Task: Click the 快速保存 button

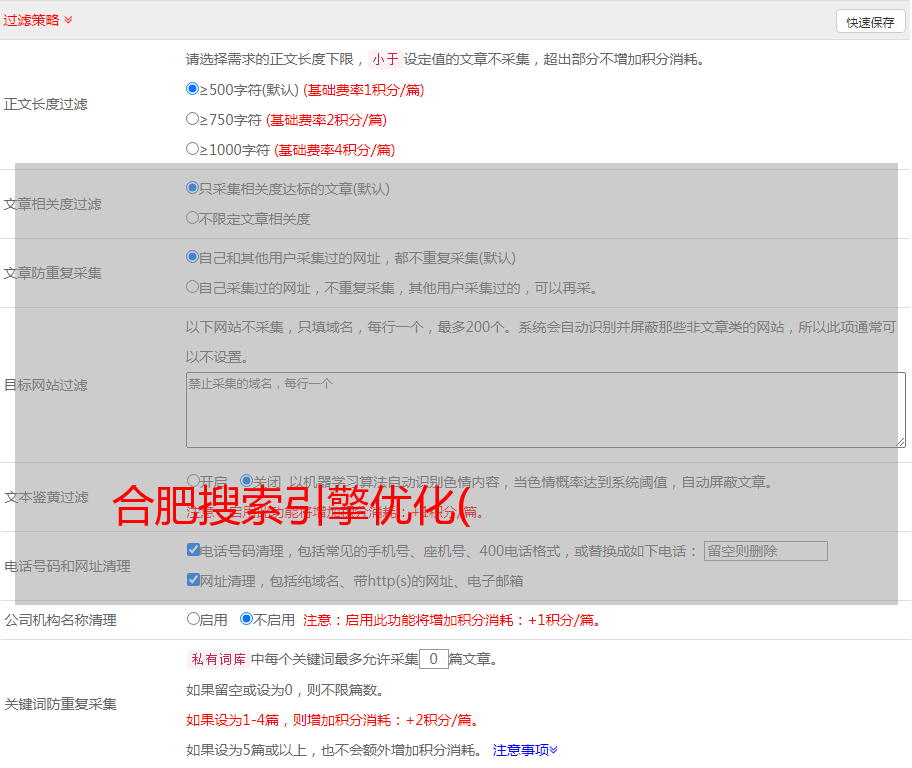Action: point(870,22)
